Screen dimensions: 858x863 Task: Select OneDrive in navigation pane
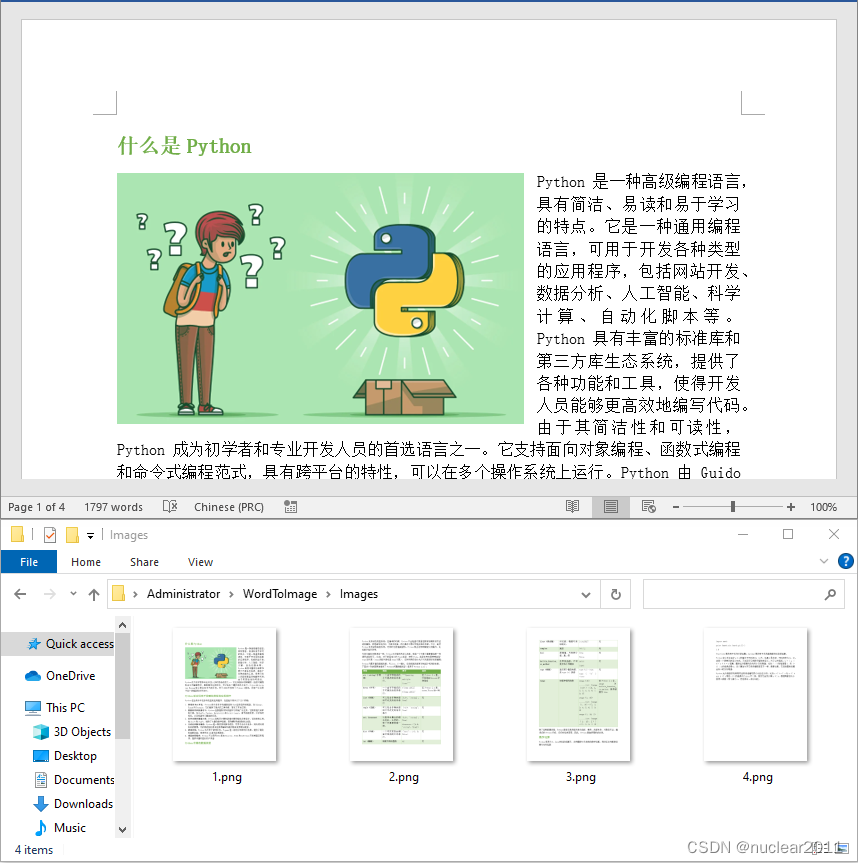[x=61, y=676]
